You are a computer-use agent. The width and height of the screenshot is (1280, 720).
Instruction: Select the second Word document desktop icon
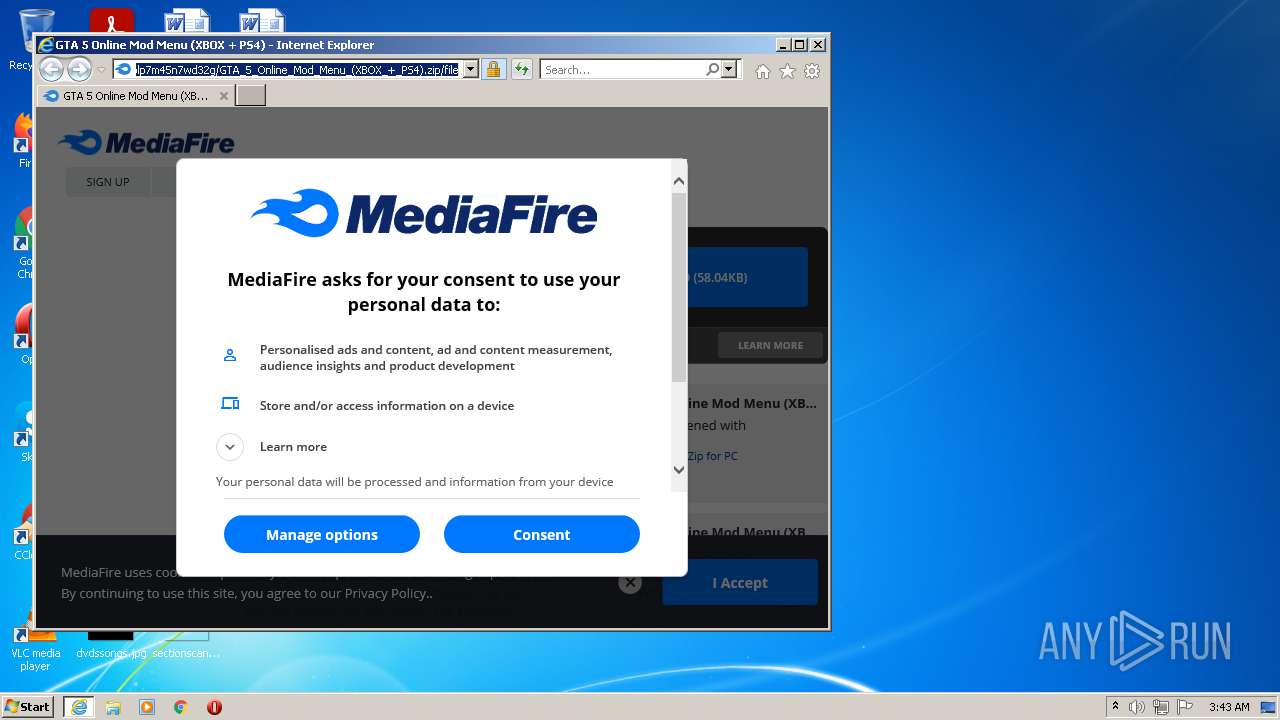click(x=262, y=20)
